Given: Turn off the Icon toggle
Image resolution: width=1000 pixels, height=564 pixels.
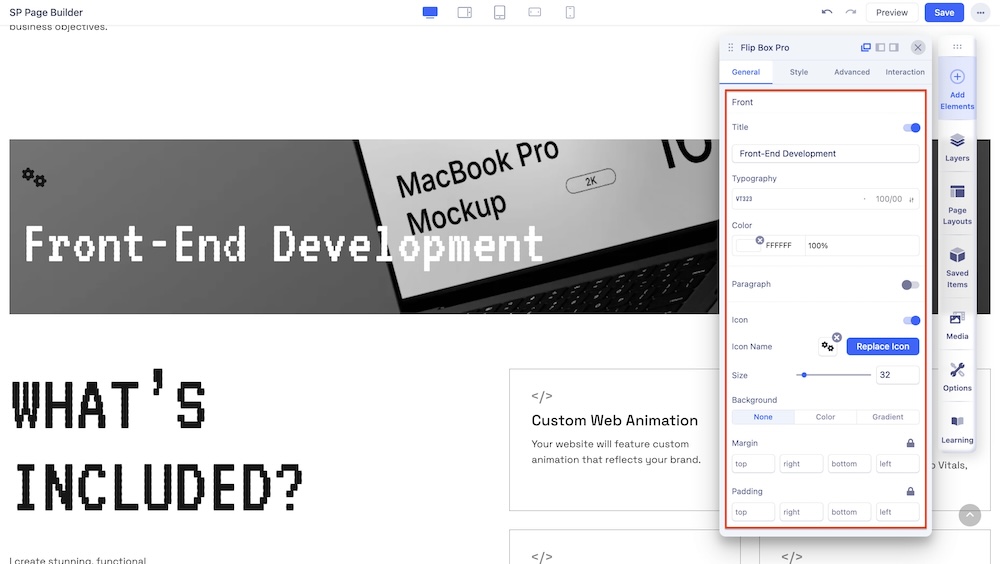Looking at the screenshot, I should pos(911,321).
